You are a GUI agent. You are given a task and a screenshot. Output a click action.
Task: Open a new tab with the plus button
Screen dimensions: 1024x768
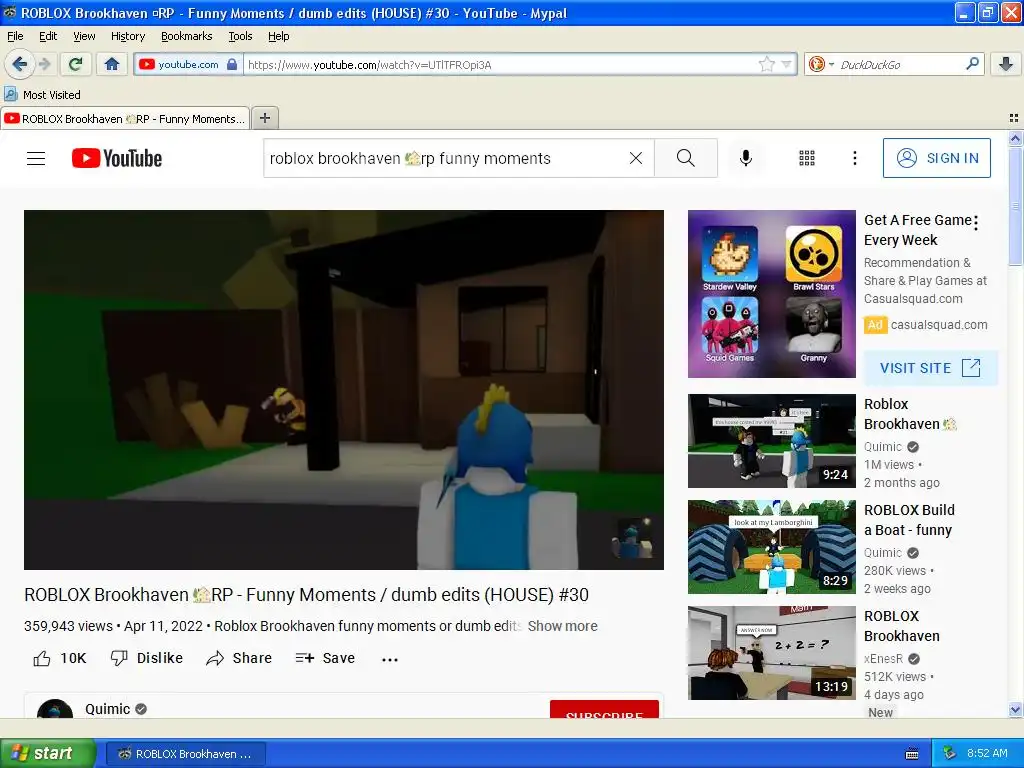(x=264, y=118)
